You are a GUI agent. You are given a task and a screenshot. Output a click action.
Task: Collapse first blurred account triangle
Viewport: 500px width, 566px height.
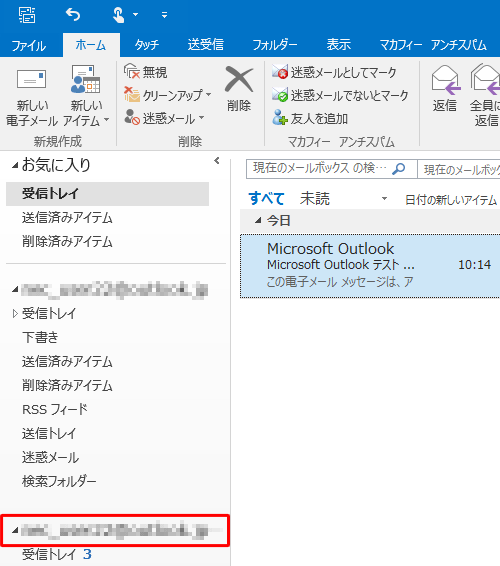[x=15, y=290]
